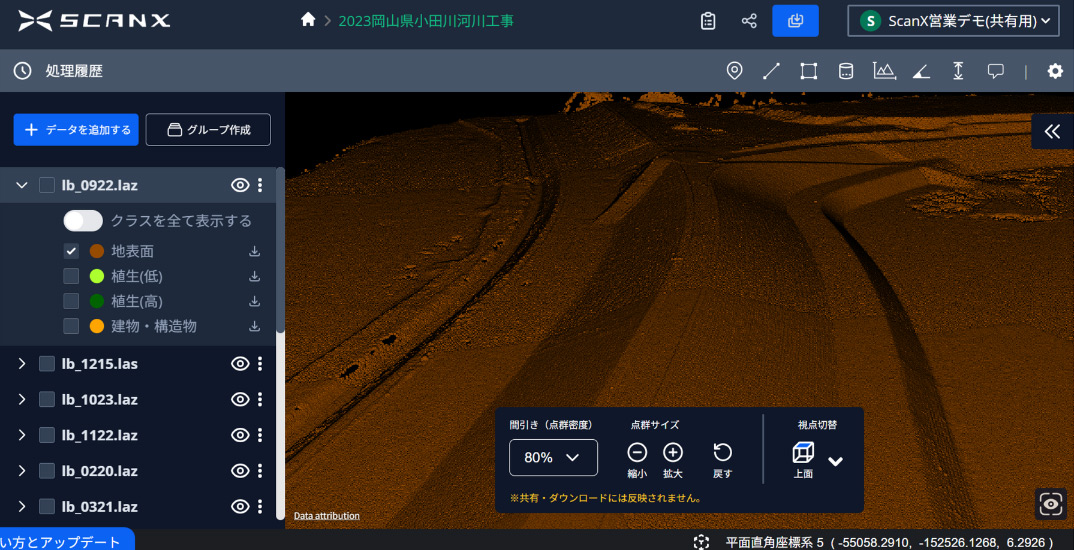This screenshot has height=550, width=1074.
Task: Click the orange 建物・構造物 color swatch
Action: 97,326
